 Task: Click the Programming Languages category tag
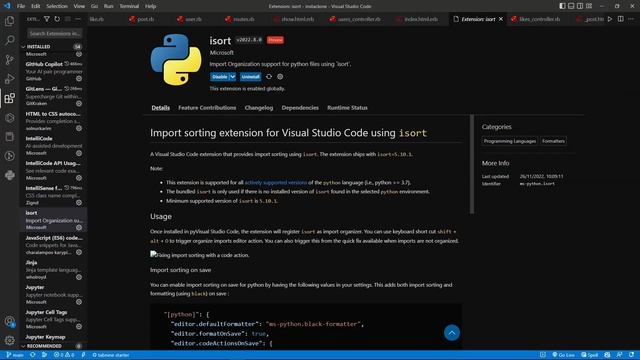click(x=510, y=141)
